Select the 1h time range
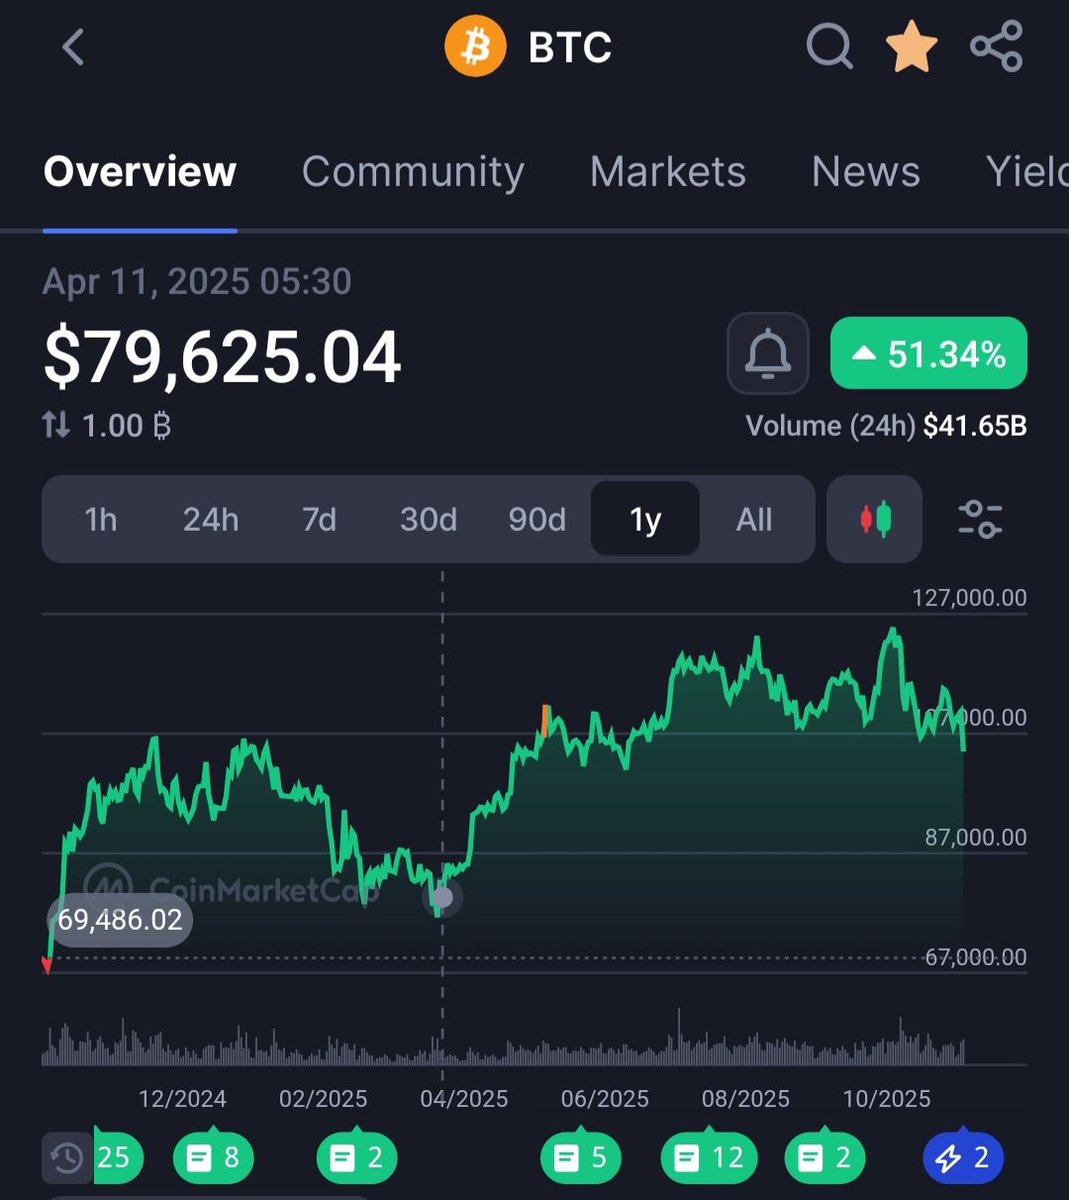This screenshot has height=1200, width=1069. (x=101, y=520)
